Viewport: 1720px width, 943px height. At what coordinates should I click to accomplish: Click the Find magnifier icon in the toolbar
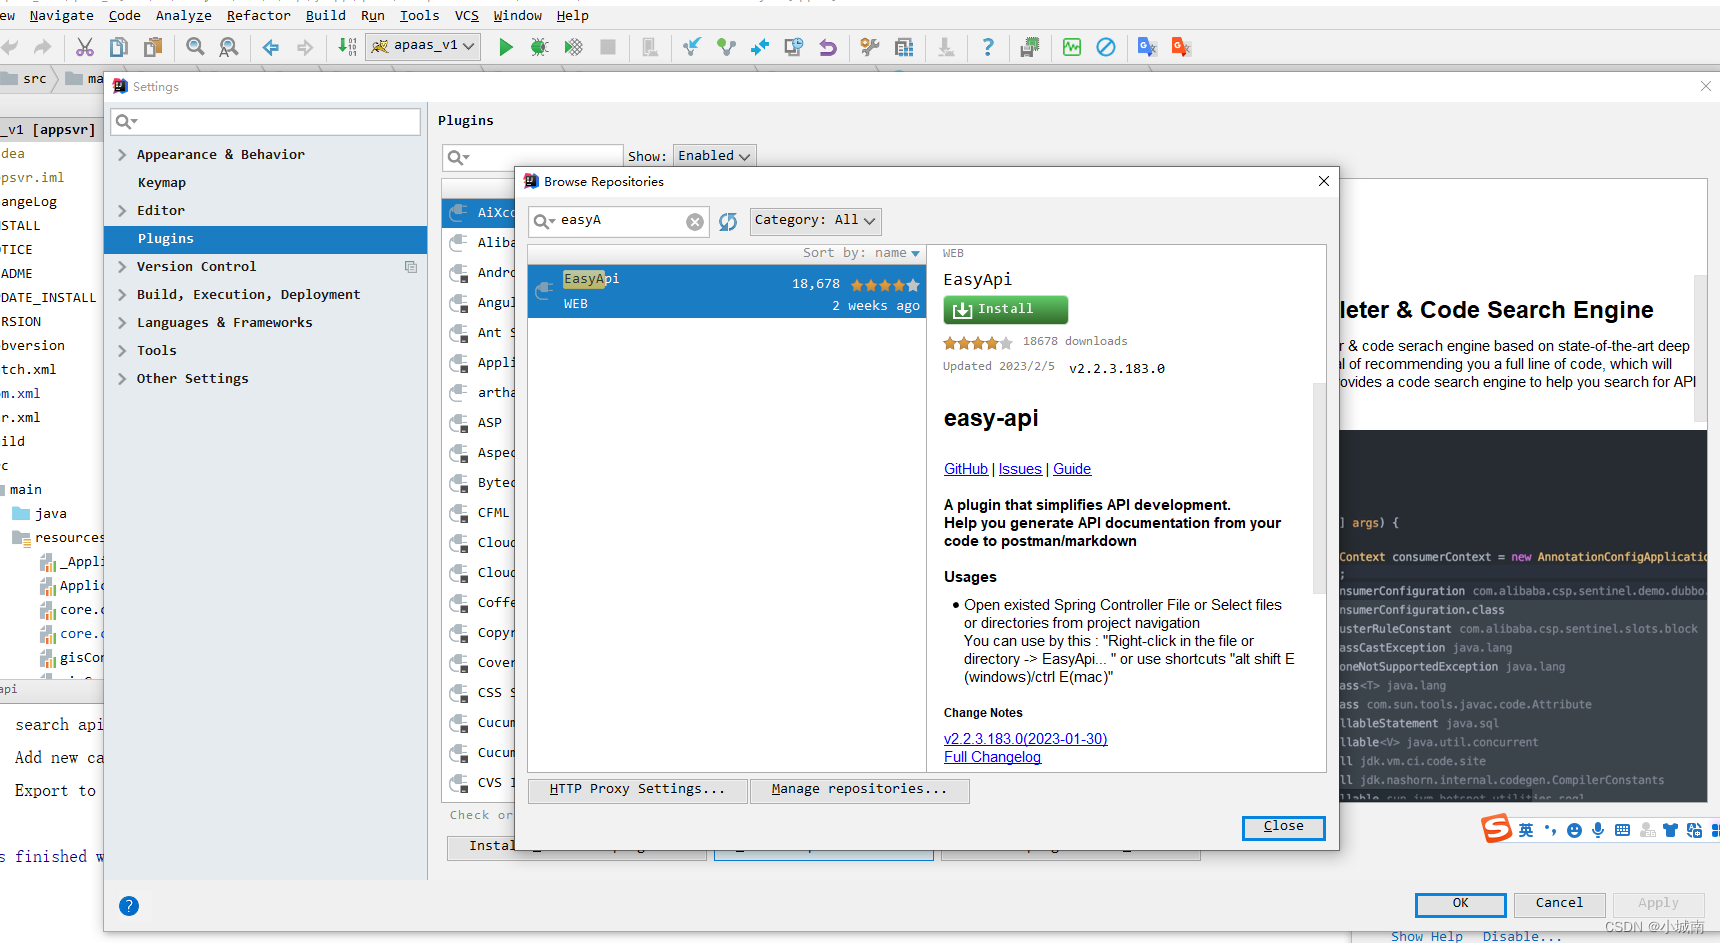click(x=195, y=47)
